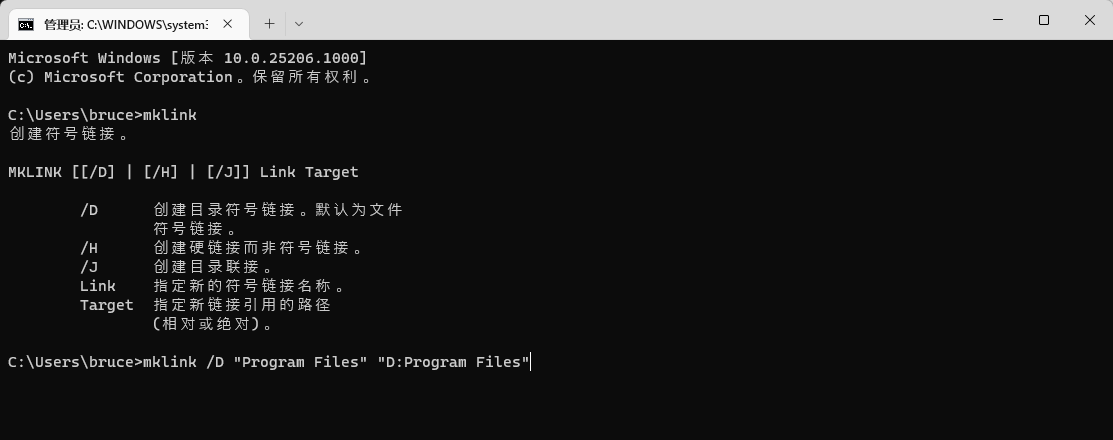
Task: Click the MKLINK syntax usage line
Action: [183, 172]
